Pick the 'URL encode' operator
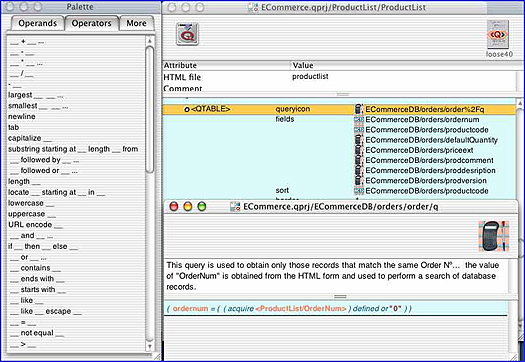The height and width of the screenshot is (362, 525). click(35, 225)
